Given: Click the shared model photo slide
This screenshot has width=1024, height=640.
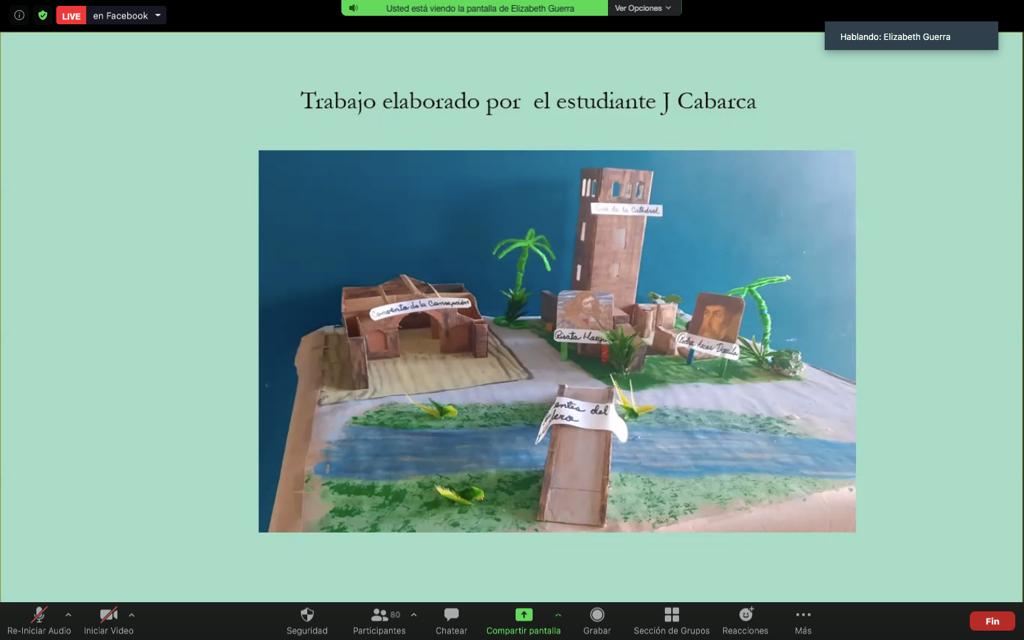Looking at the screenshot, I should (x=557, y=342).
